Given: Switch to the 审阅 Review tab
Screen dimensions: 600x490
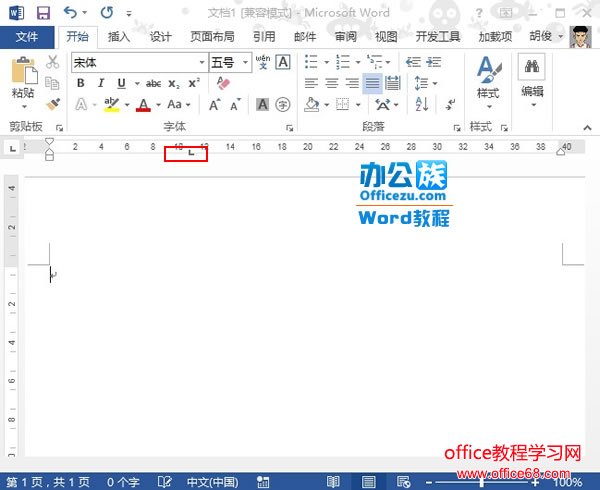Looking at the screenshot, I should point(346,37).
